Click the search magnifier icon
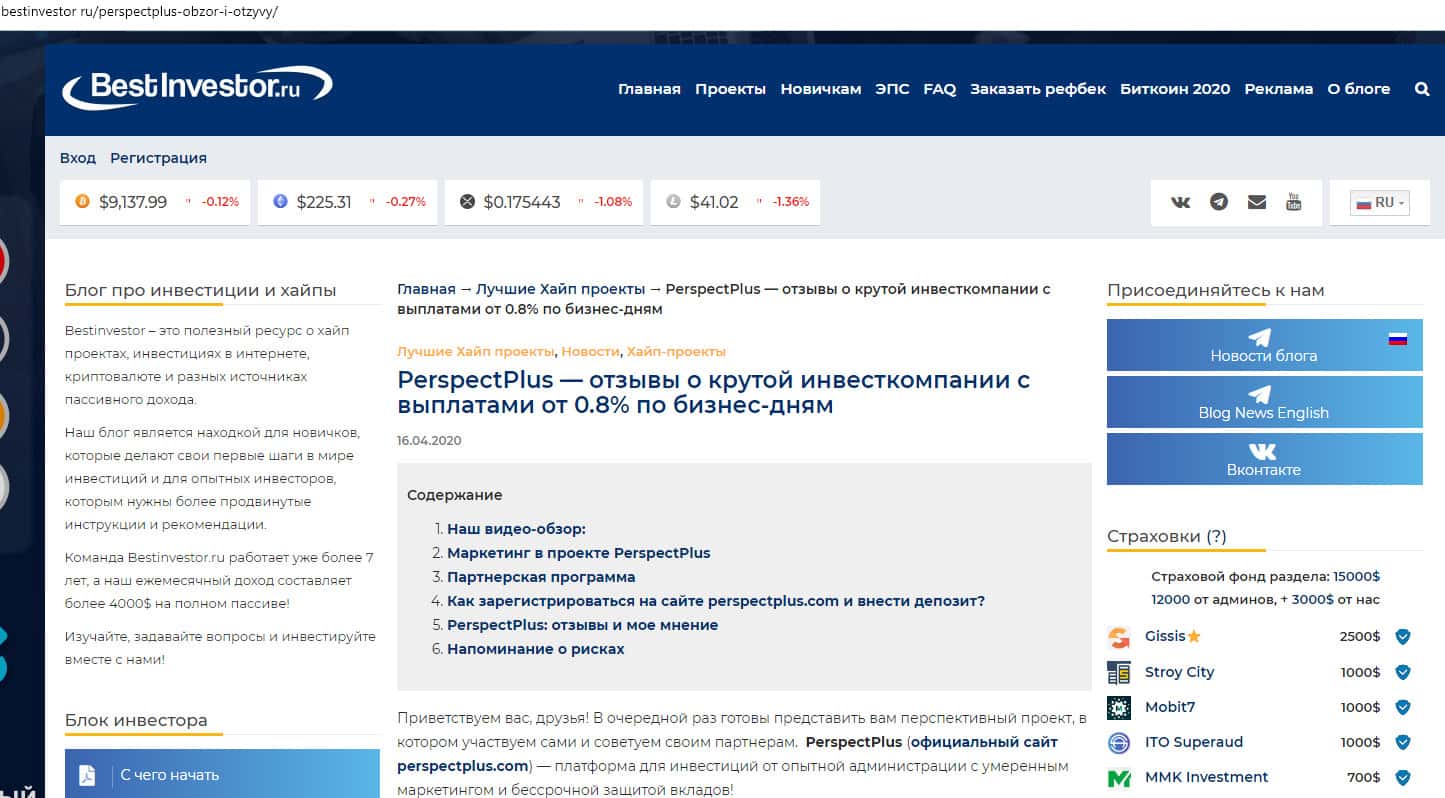Image resolution: width=1445 pixels, height=798 pixels. click(x=1422, y=89)
